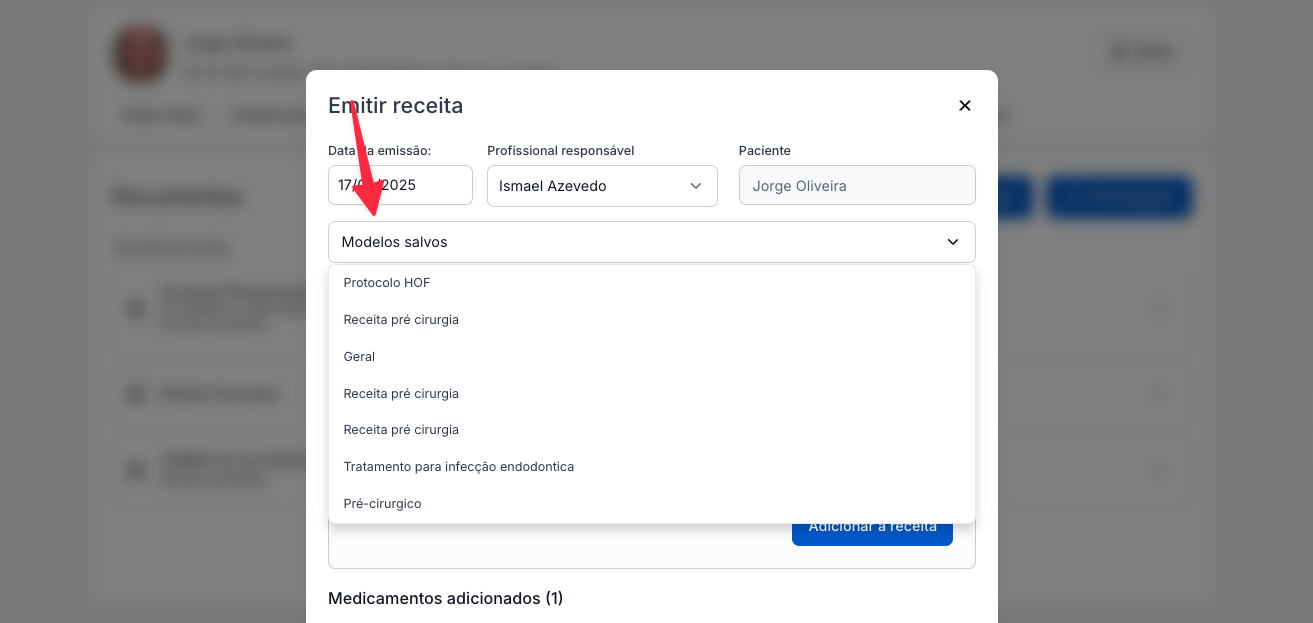The image size is (1313, 623).
Task: Click the patient avatar photo in the background
Action: (x=140, y=54)
